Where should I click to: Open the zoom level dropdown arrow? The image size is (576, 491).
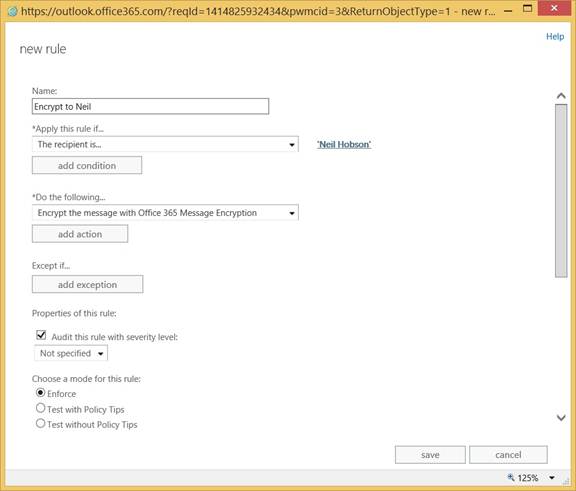(x=552, y=478)
